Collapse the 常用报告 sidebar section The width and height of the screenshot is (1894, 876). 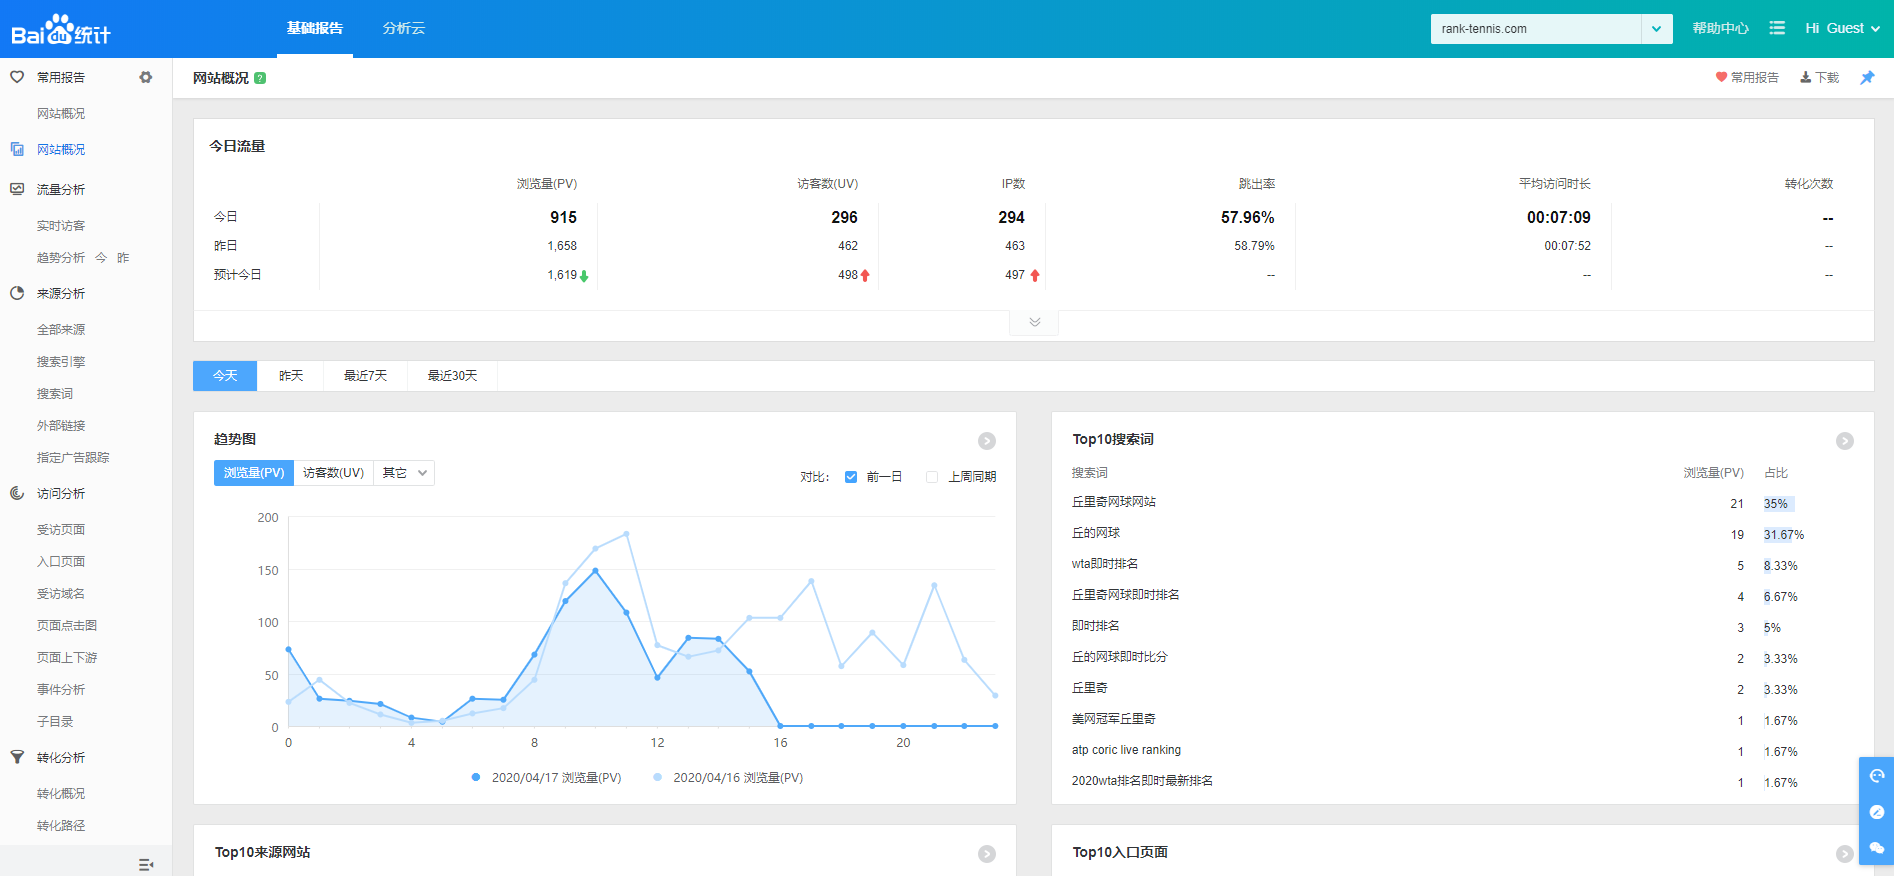pyautogui.click(x=61, y=77)
